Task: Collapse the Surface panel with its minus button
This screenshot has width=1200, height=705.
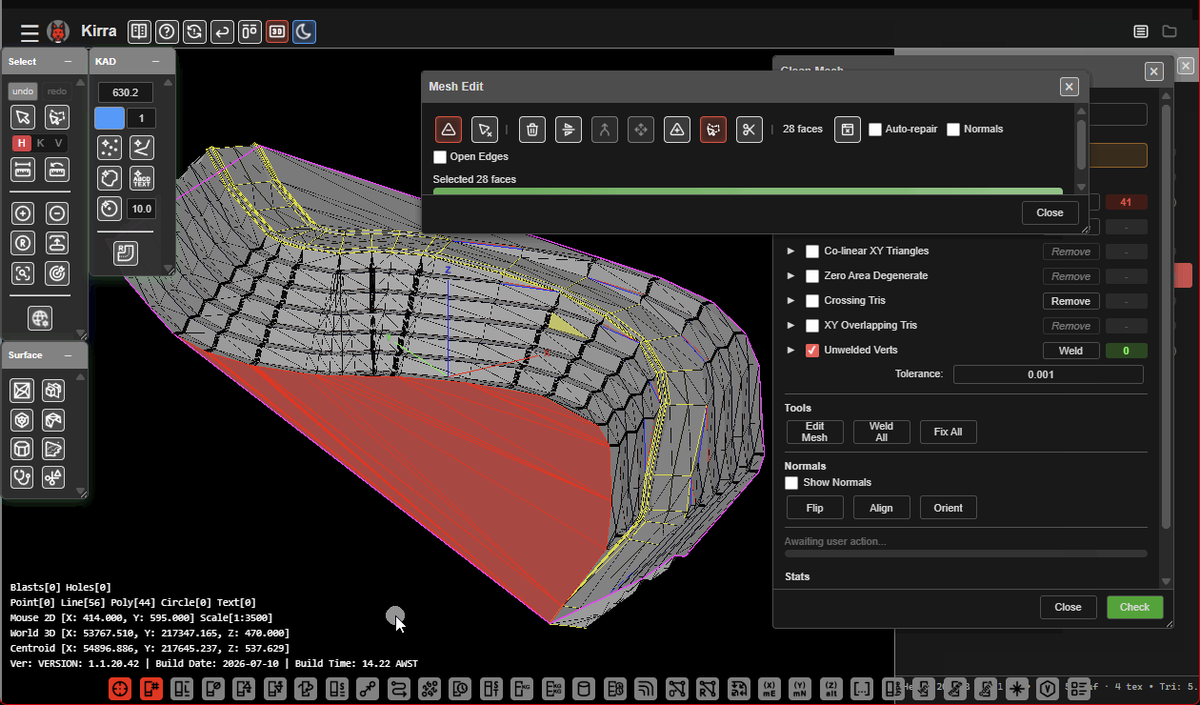Action: [68, 355]
